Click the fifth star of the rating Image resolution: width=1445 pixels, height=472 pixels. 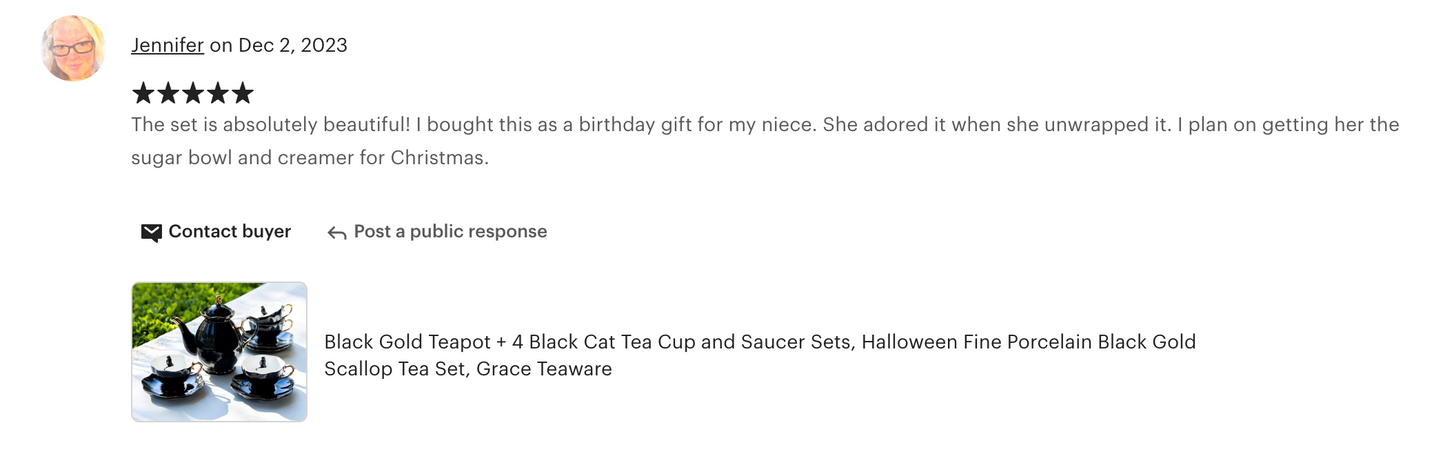tap(242, 94)
